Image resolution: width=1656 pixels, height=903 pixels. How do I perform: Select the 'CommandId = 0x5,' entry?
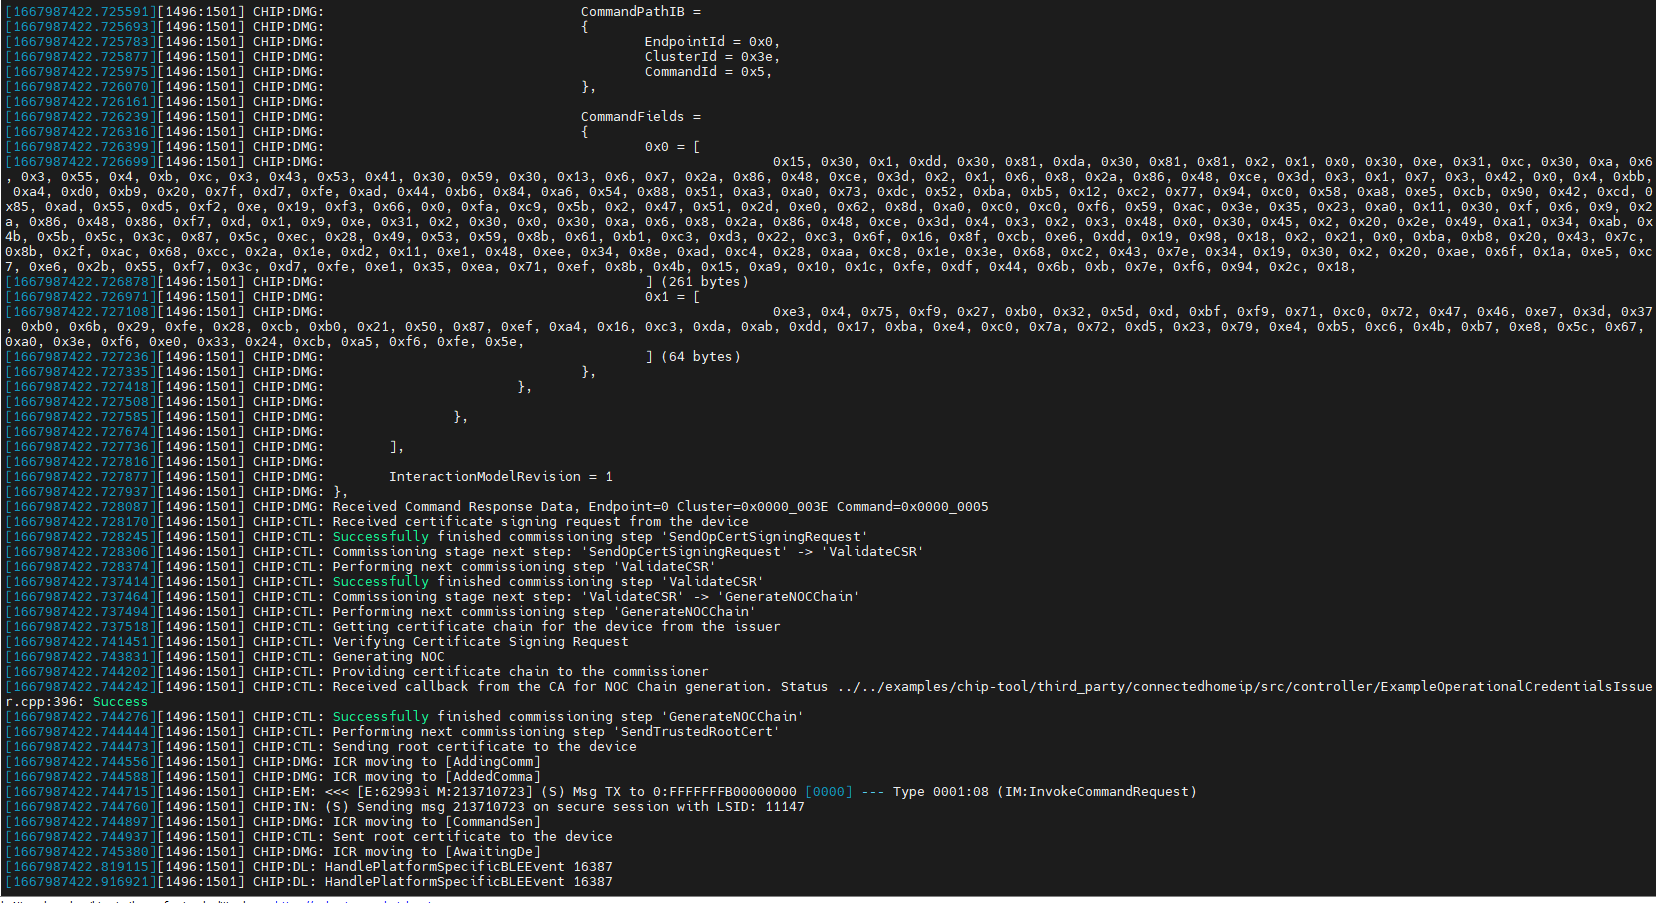(x=708, y=72)
